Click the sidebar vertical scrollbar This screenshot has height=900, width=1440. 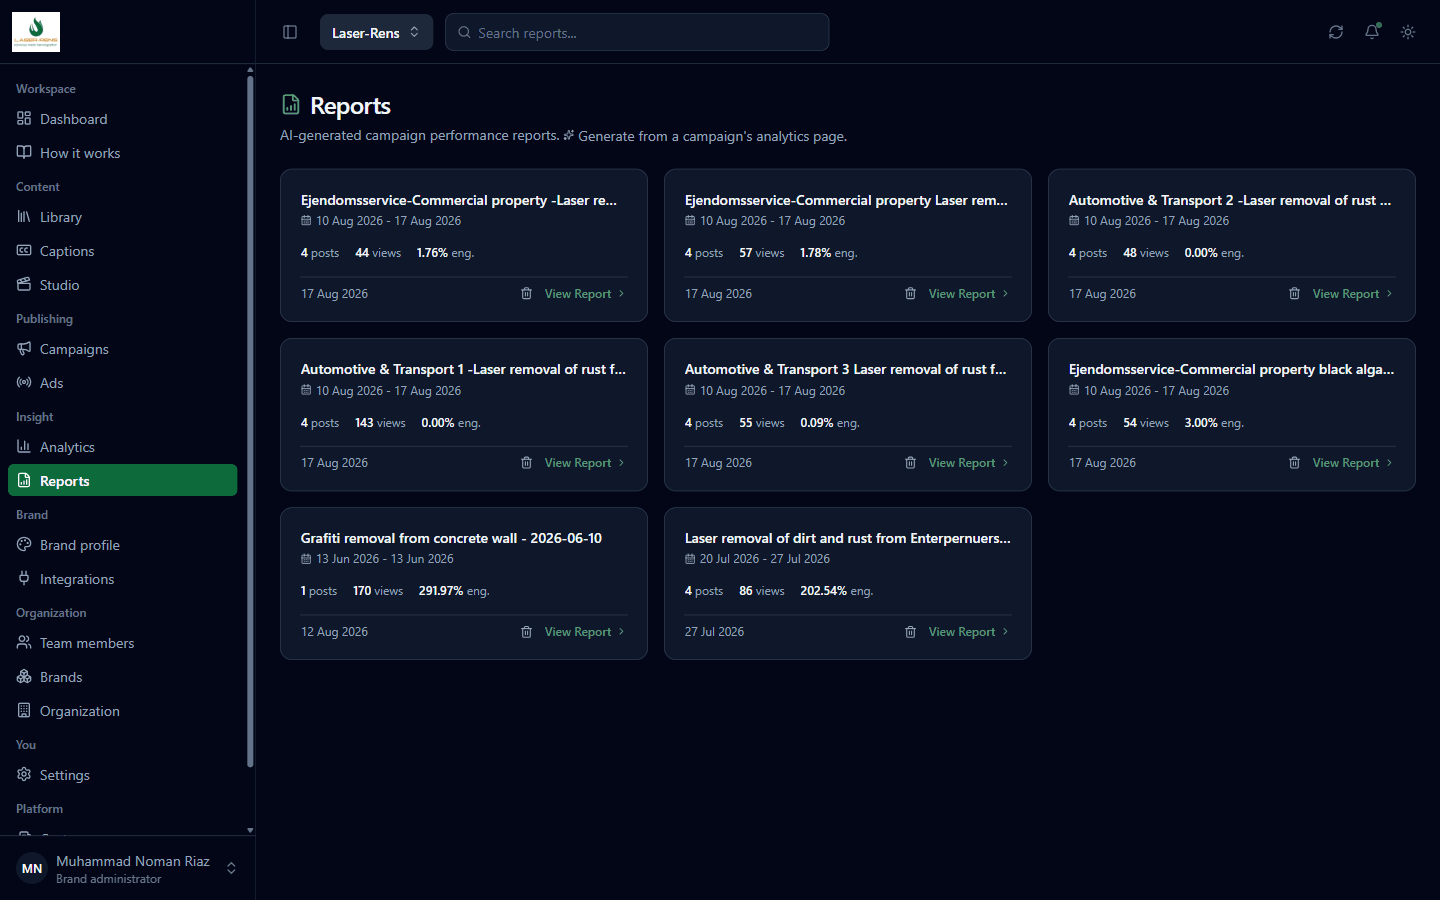click(x=250, y=420)
